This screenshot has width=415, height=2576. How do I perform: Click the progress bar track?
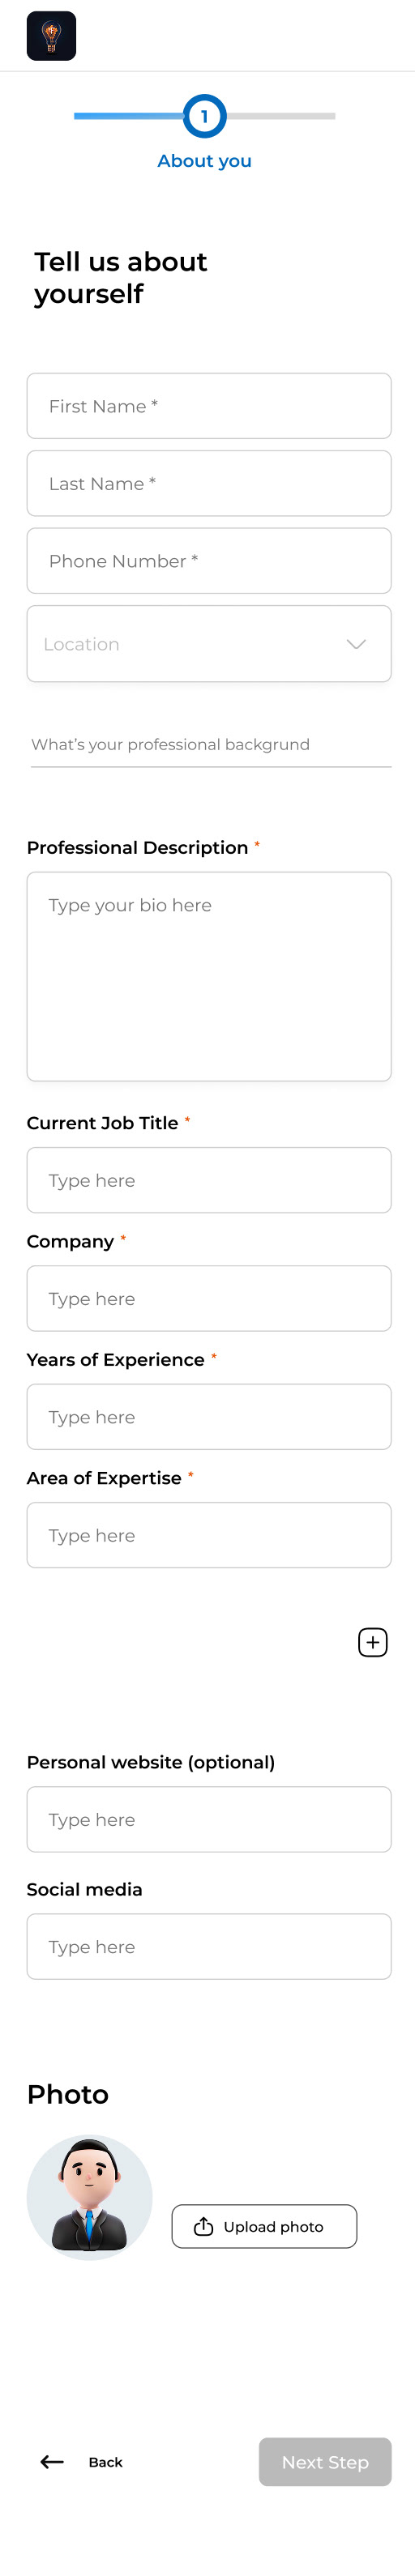click(x=205, y=116)
